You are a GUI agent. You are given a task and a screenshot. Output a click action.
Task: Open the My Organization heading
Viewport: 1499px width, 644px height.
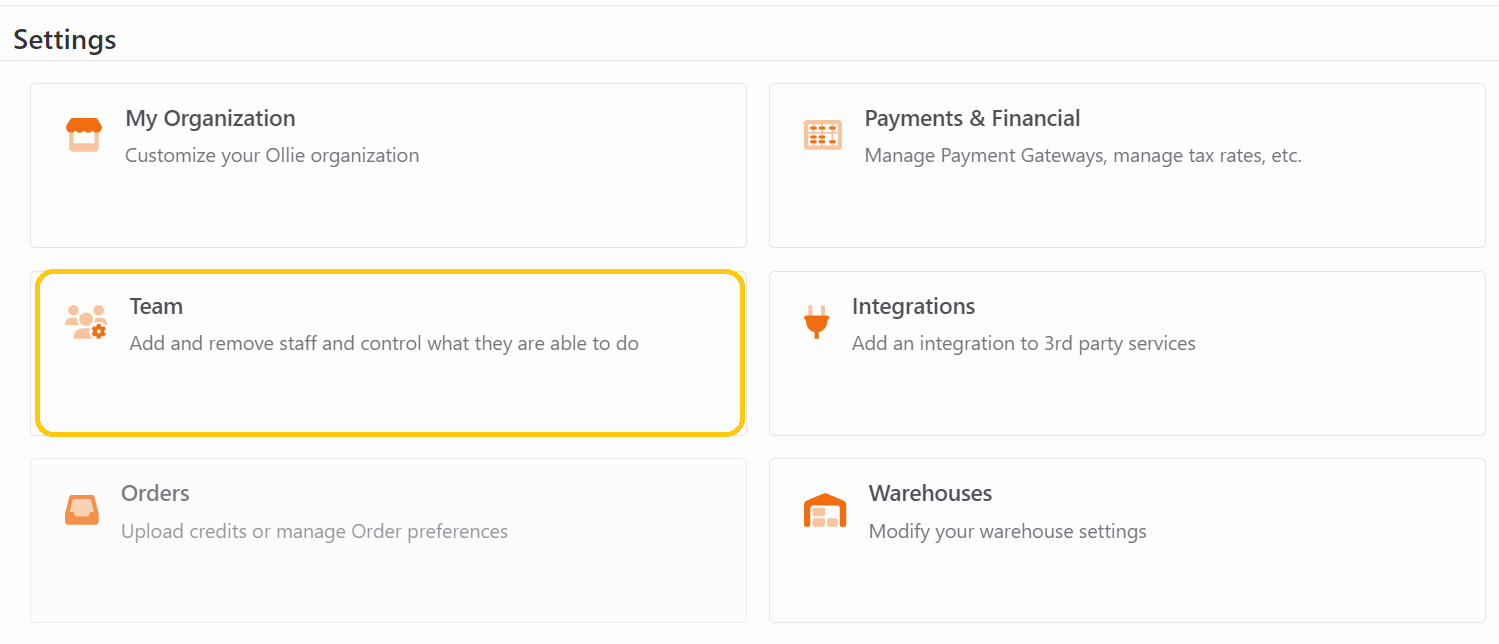[210, 118]
